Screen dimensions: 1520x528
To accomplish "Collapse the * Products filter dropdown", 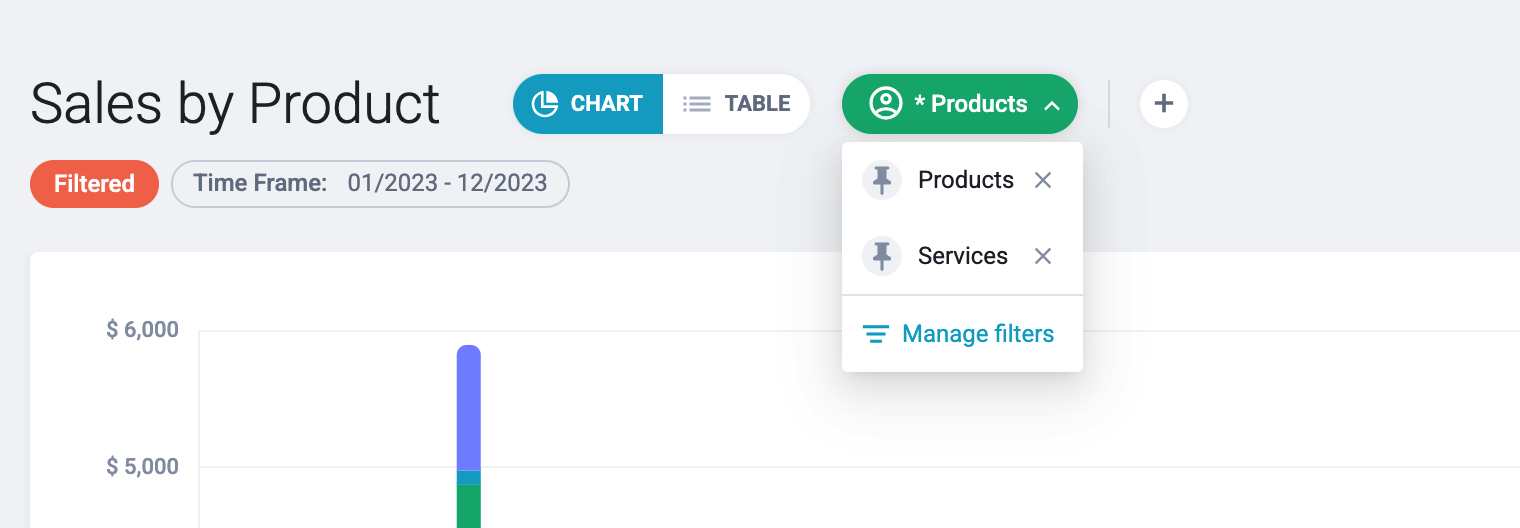I will (x=960, y=104).
